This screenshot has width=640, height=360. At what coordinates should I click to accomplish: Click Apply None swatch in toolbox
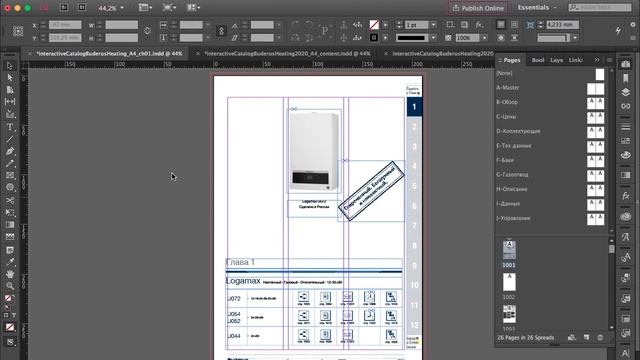pos(9,327)
